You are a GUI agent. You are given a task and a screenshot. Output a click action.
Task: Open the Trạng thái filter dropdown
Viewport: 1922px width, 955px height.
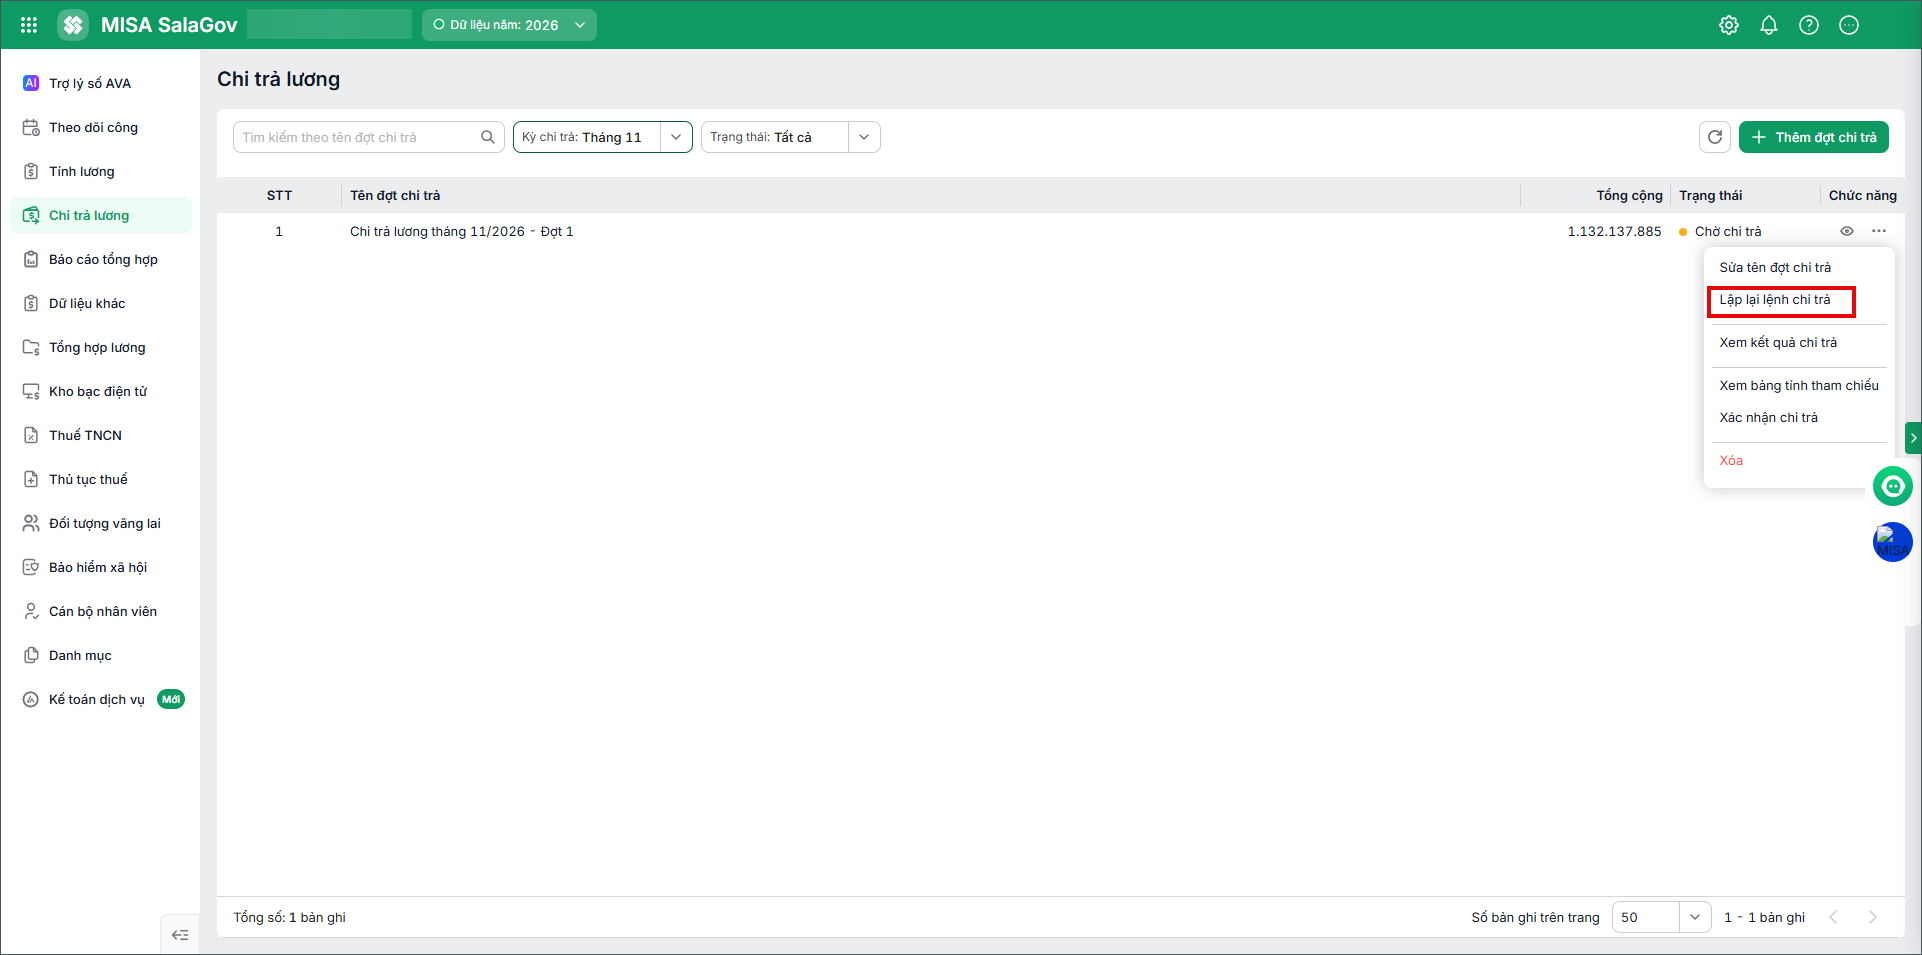pos(864,137)
